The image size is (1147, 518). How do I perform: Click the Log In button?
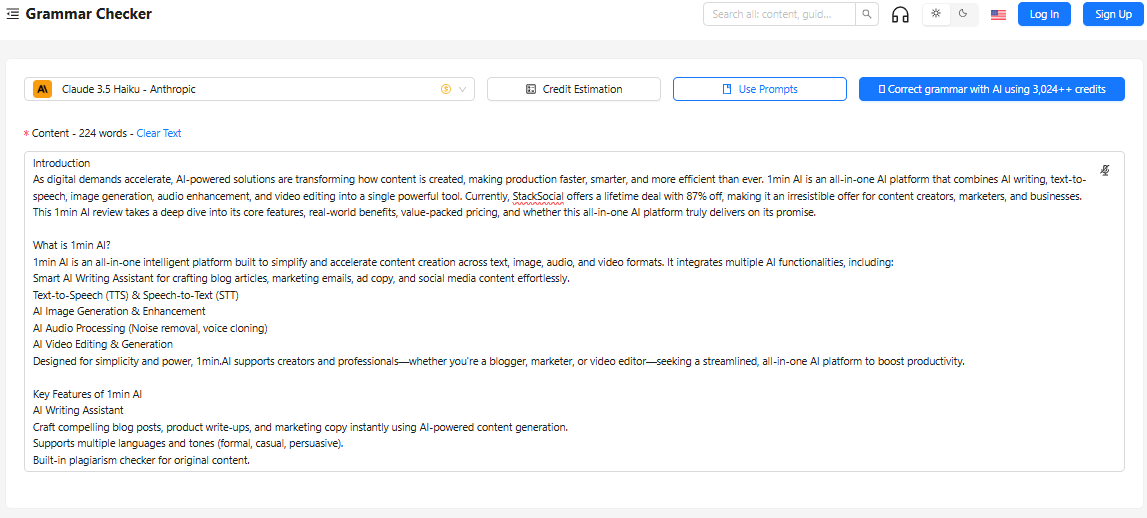1044,14
